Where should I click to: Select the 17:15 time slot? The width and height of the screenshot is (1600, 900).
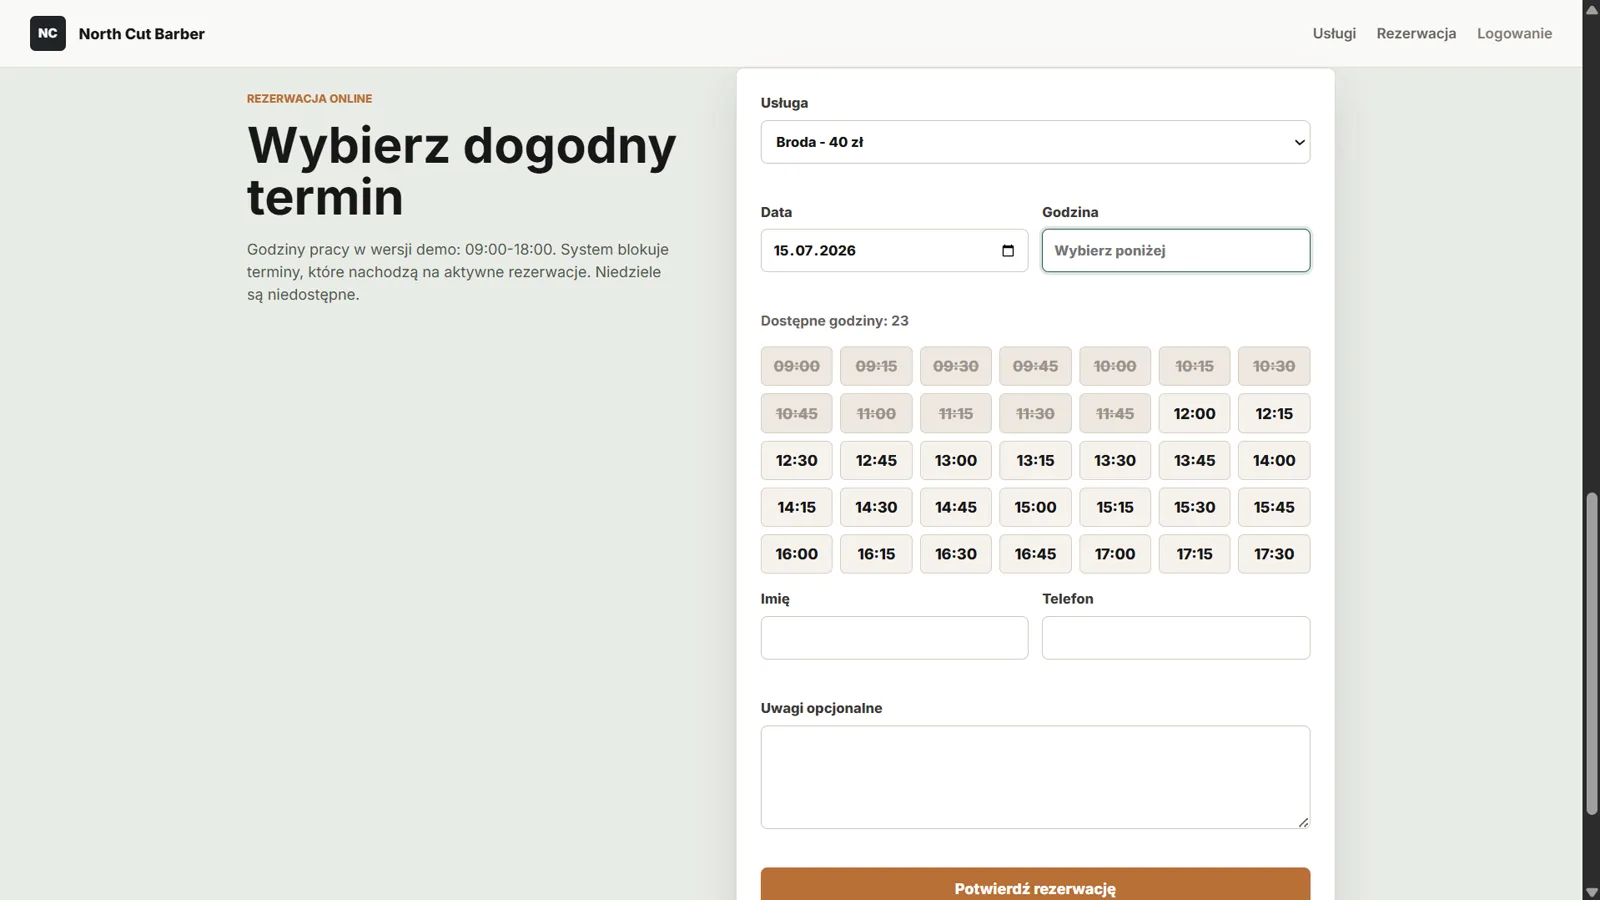pos(1194,554)
